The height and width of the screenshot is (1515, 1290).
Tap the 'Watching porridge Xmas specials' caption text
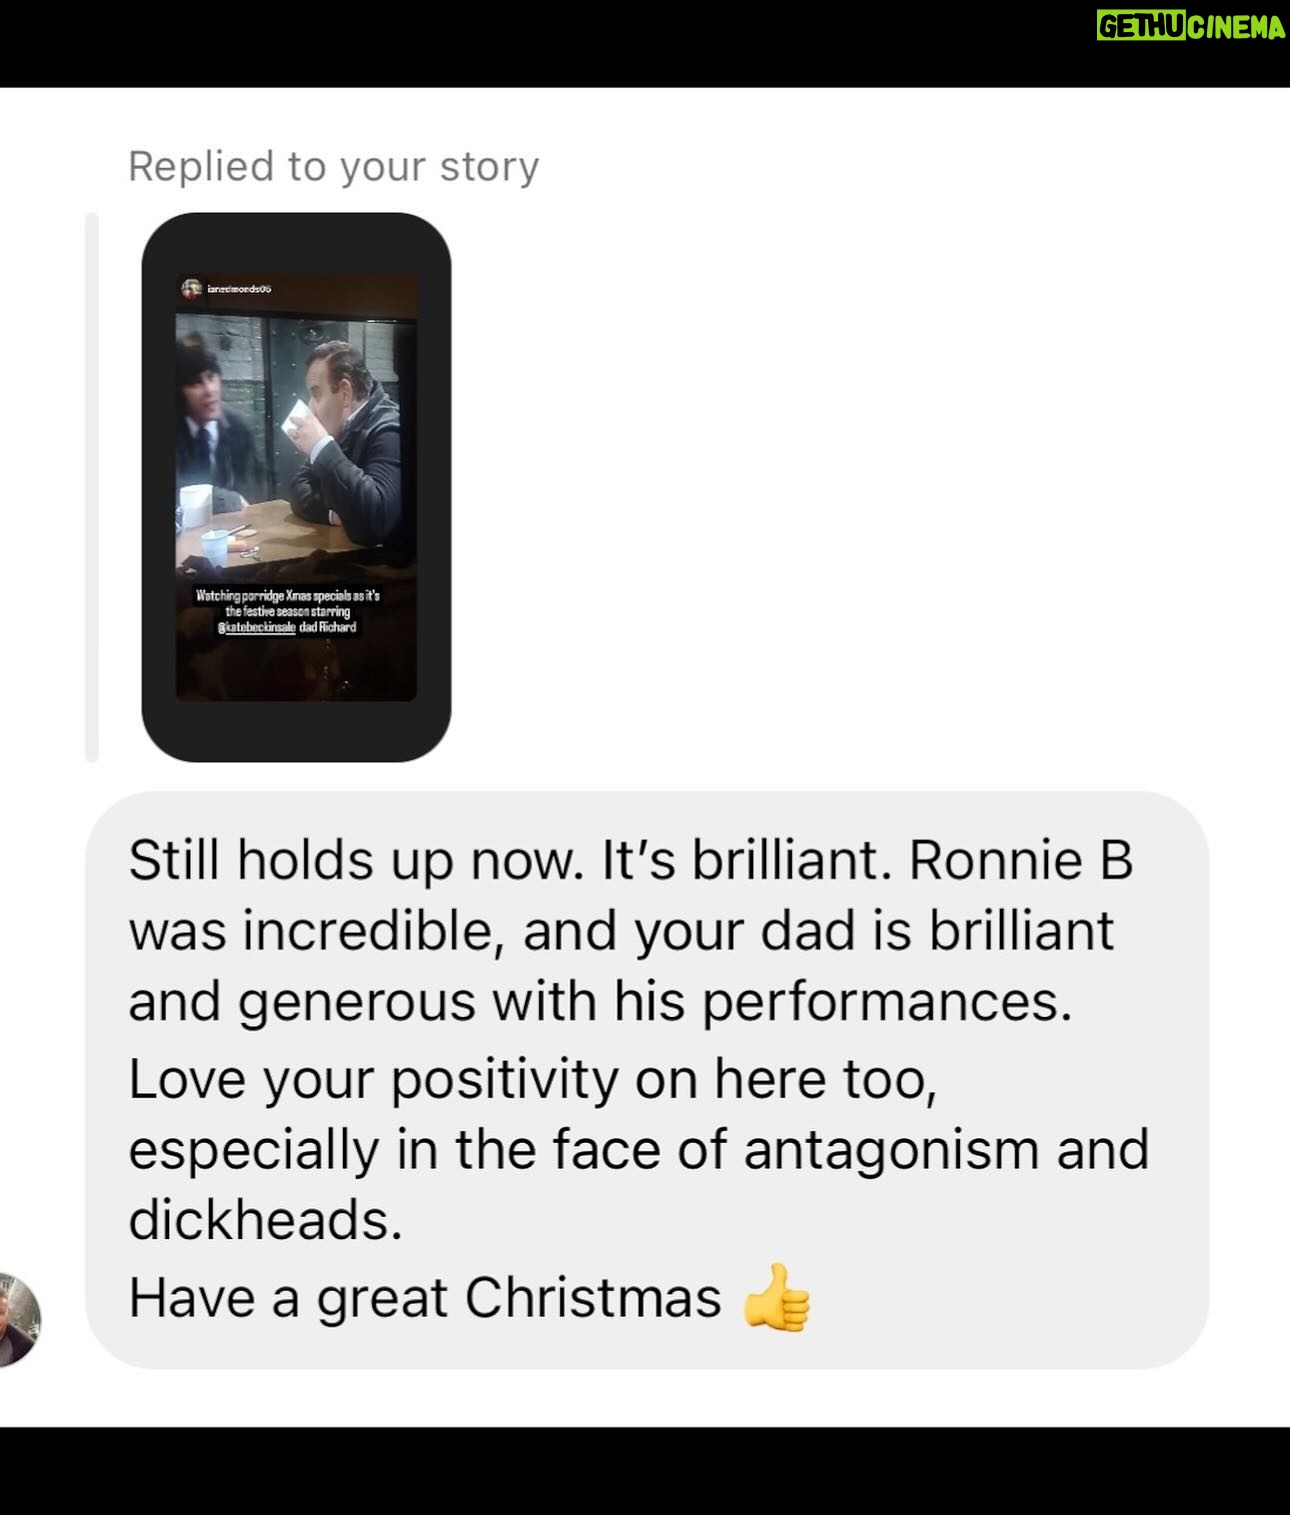point(288,595)
